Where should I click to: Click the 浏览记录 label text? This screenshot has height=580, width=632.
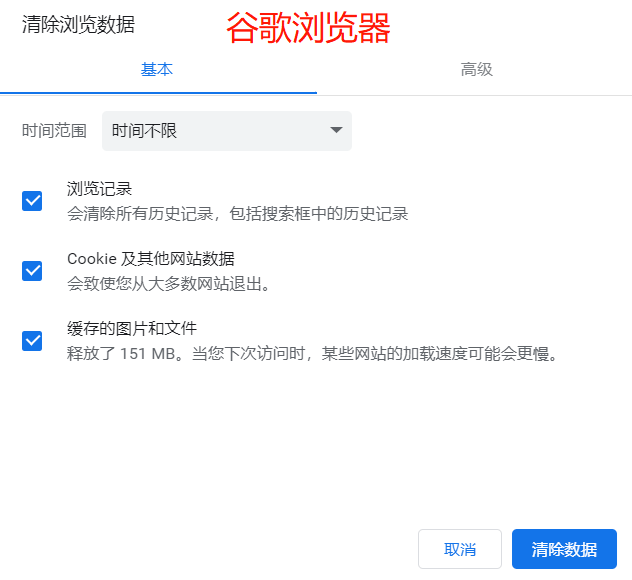coord(100,189)
